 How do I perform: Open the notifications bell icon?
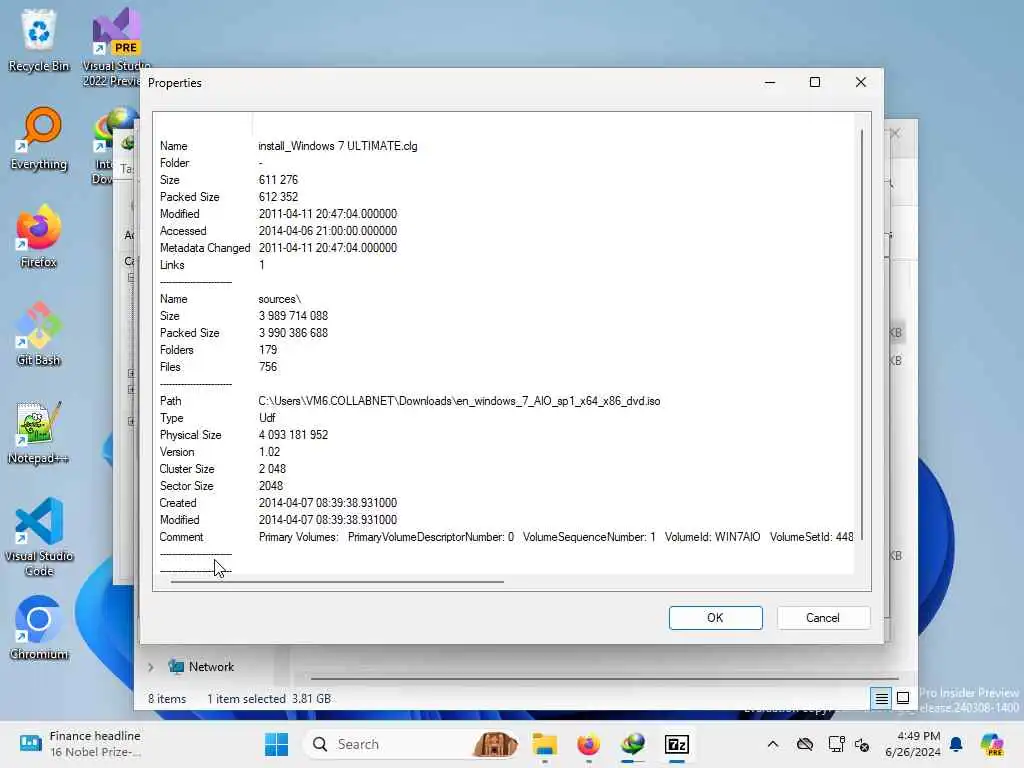tap(956, 744)
